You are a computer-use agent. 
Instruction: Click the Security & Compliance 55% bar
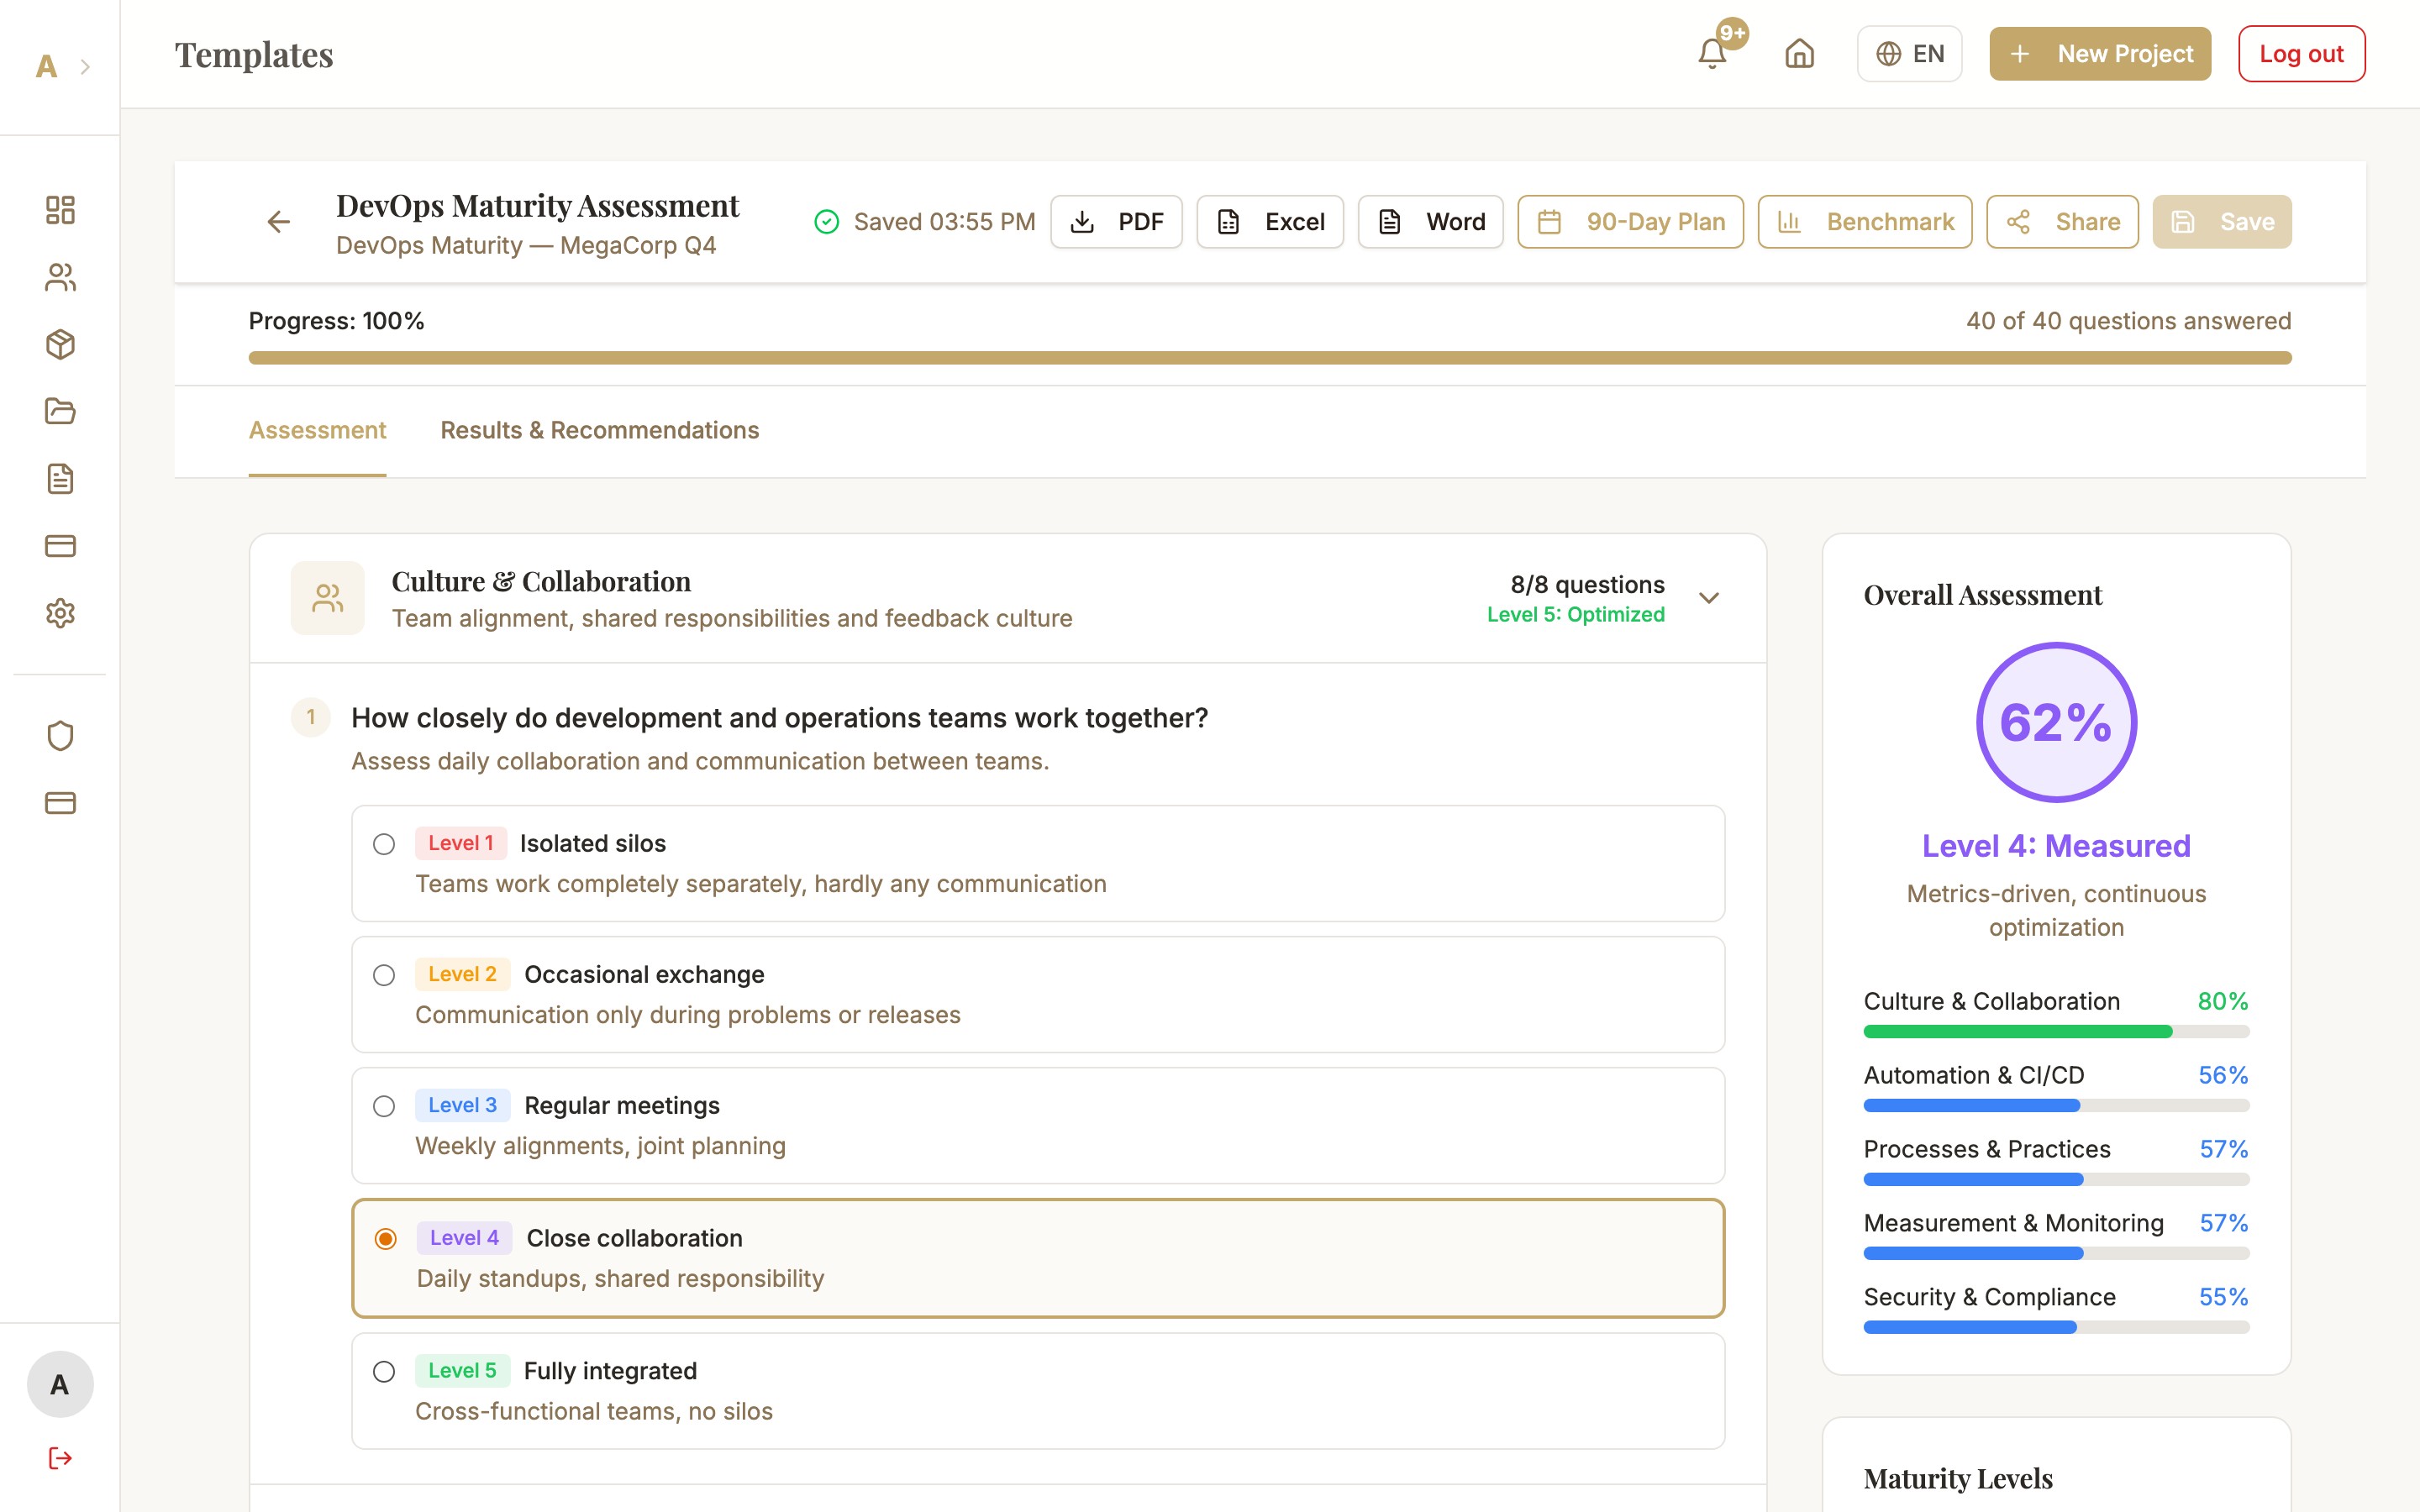coord(2056,1327)
